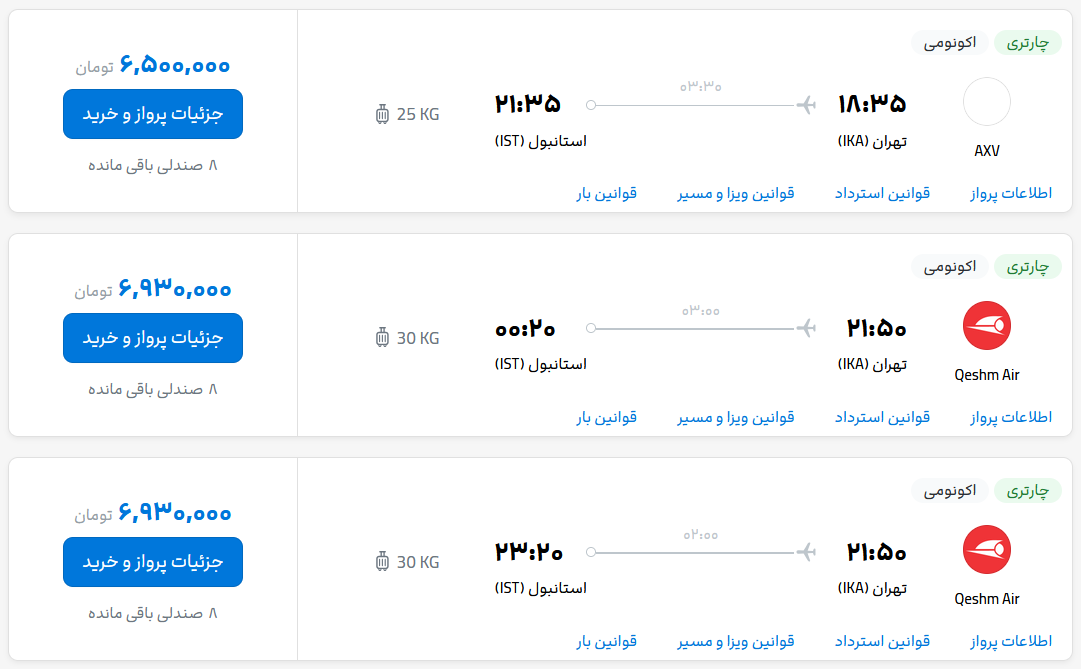Click the Qeshm Air logo on the 23:20 arrival flight
Screen dimensions: 1081x669
[987, 550]
